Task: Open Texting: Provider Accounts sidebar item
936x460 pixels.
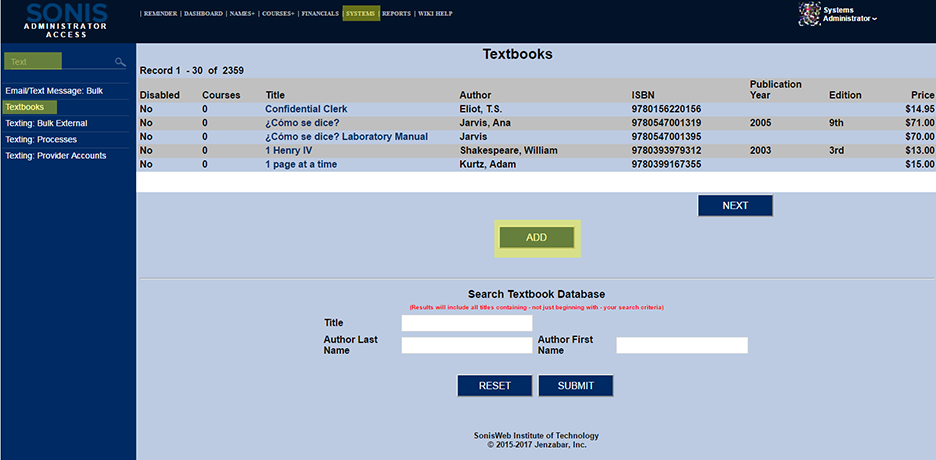Action: coord(56,156)
